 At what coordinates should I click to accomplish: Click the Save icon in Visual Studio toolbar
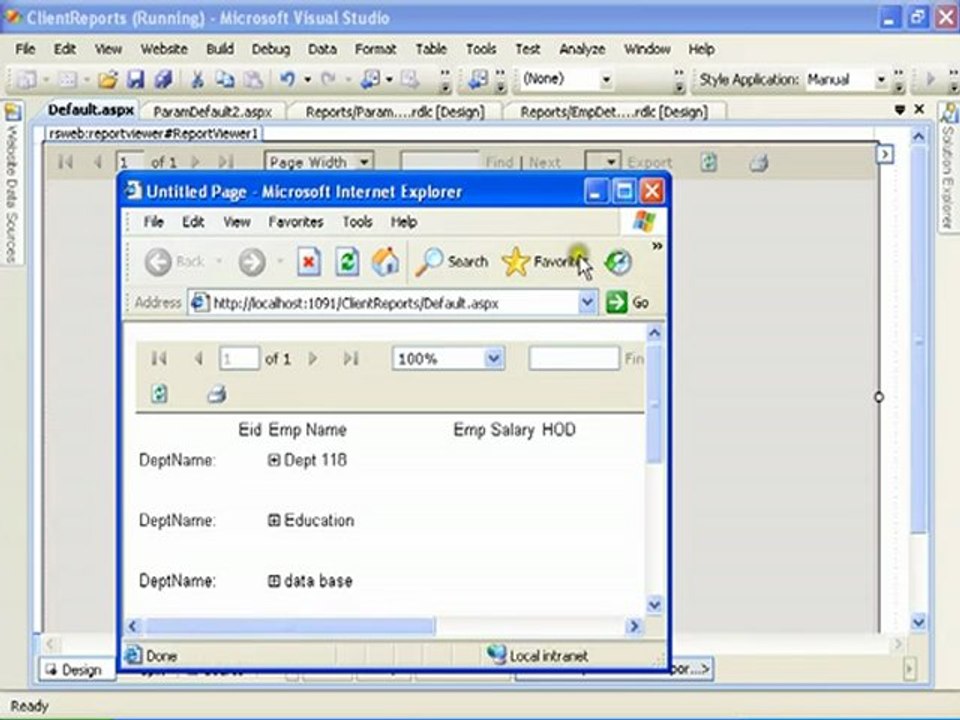(x=135, y=79)
